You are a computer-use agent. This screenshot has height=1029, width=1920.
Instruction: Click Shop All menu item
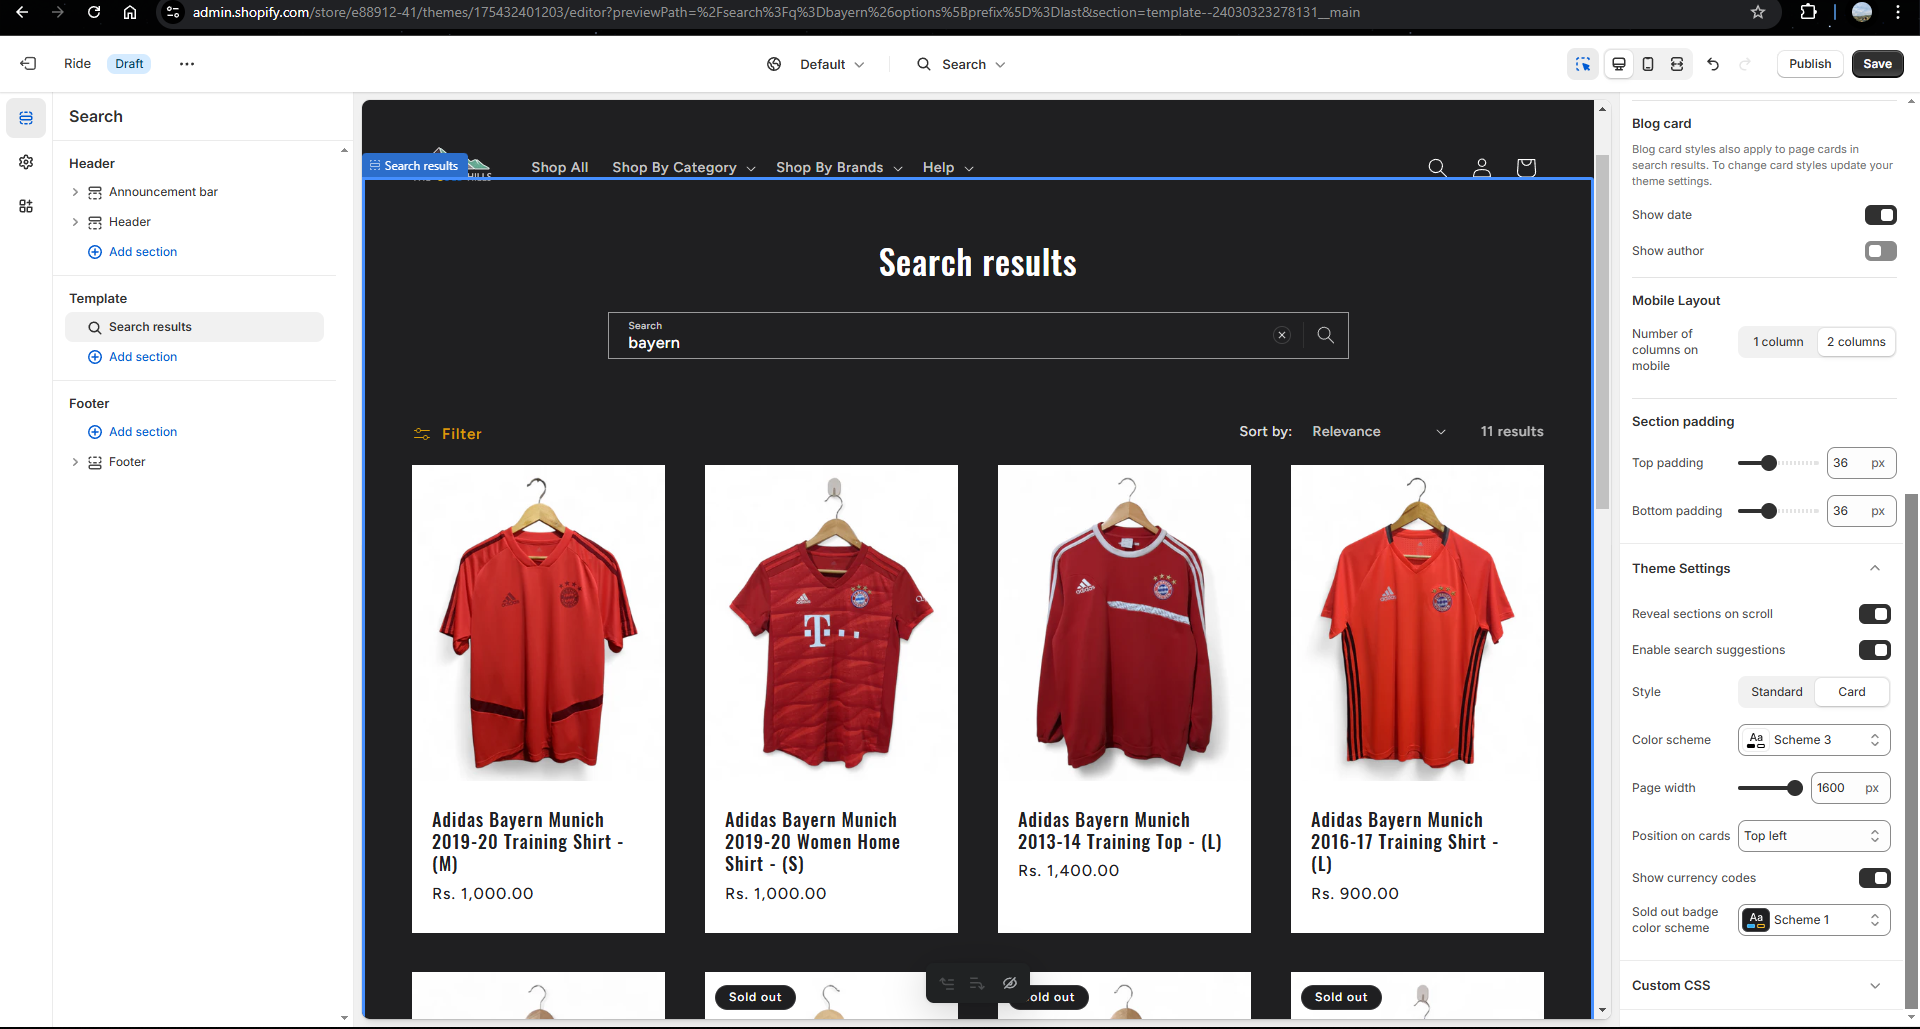[560, 168]
